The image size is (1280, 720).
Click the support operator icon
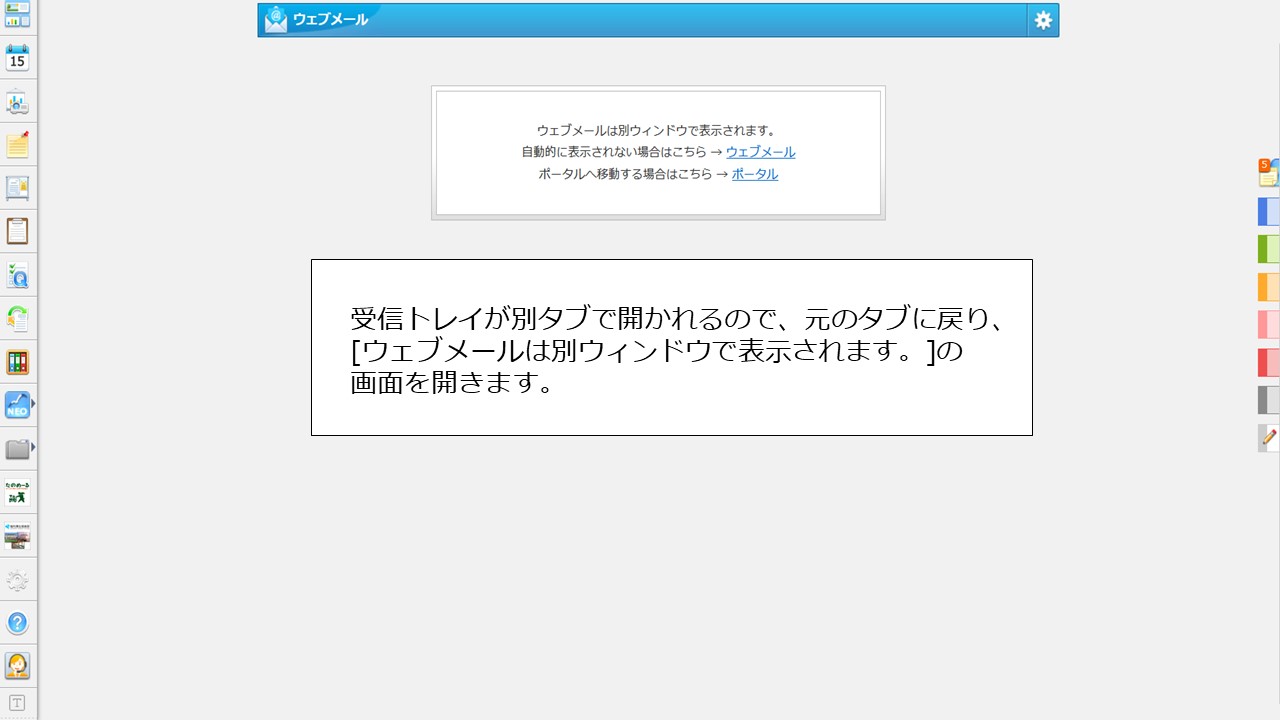[18, 665]
